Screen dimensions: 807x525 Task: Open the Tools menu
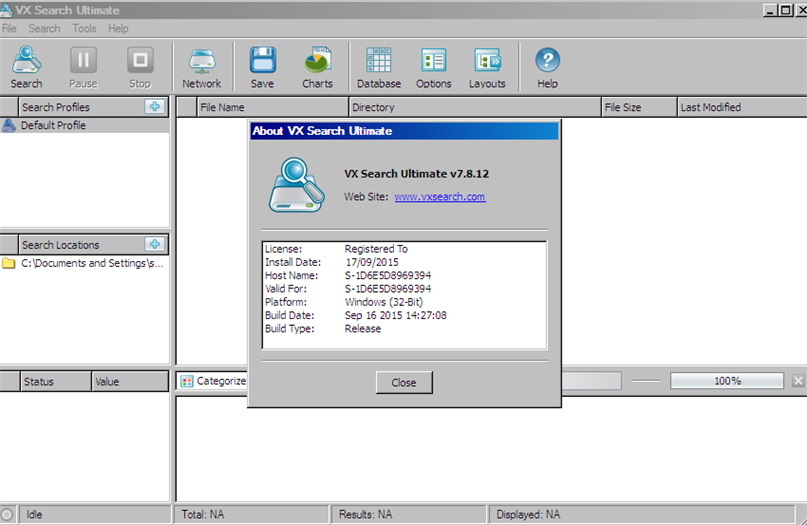[x=84, y=29]
